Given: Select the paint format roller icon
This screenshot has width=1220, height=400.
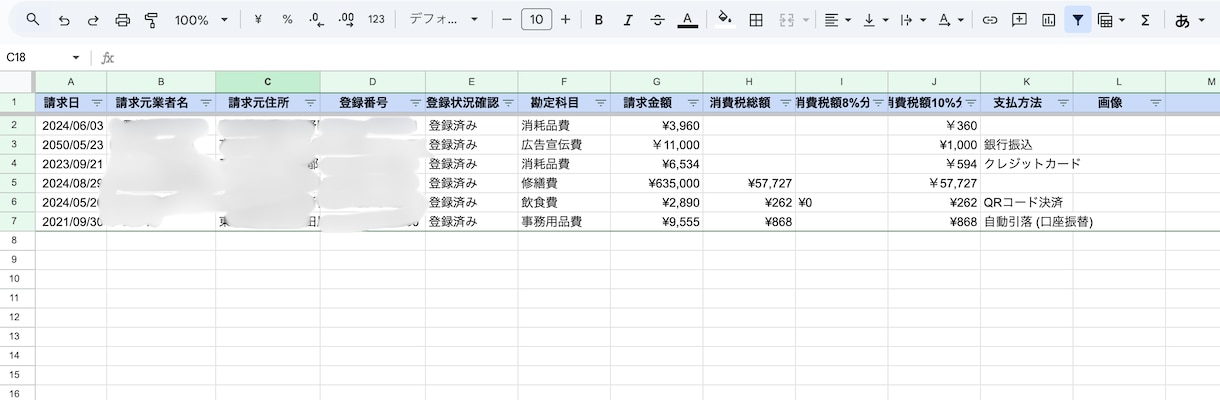Looking at the screenshot, I should (151, 20).
